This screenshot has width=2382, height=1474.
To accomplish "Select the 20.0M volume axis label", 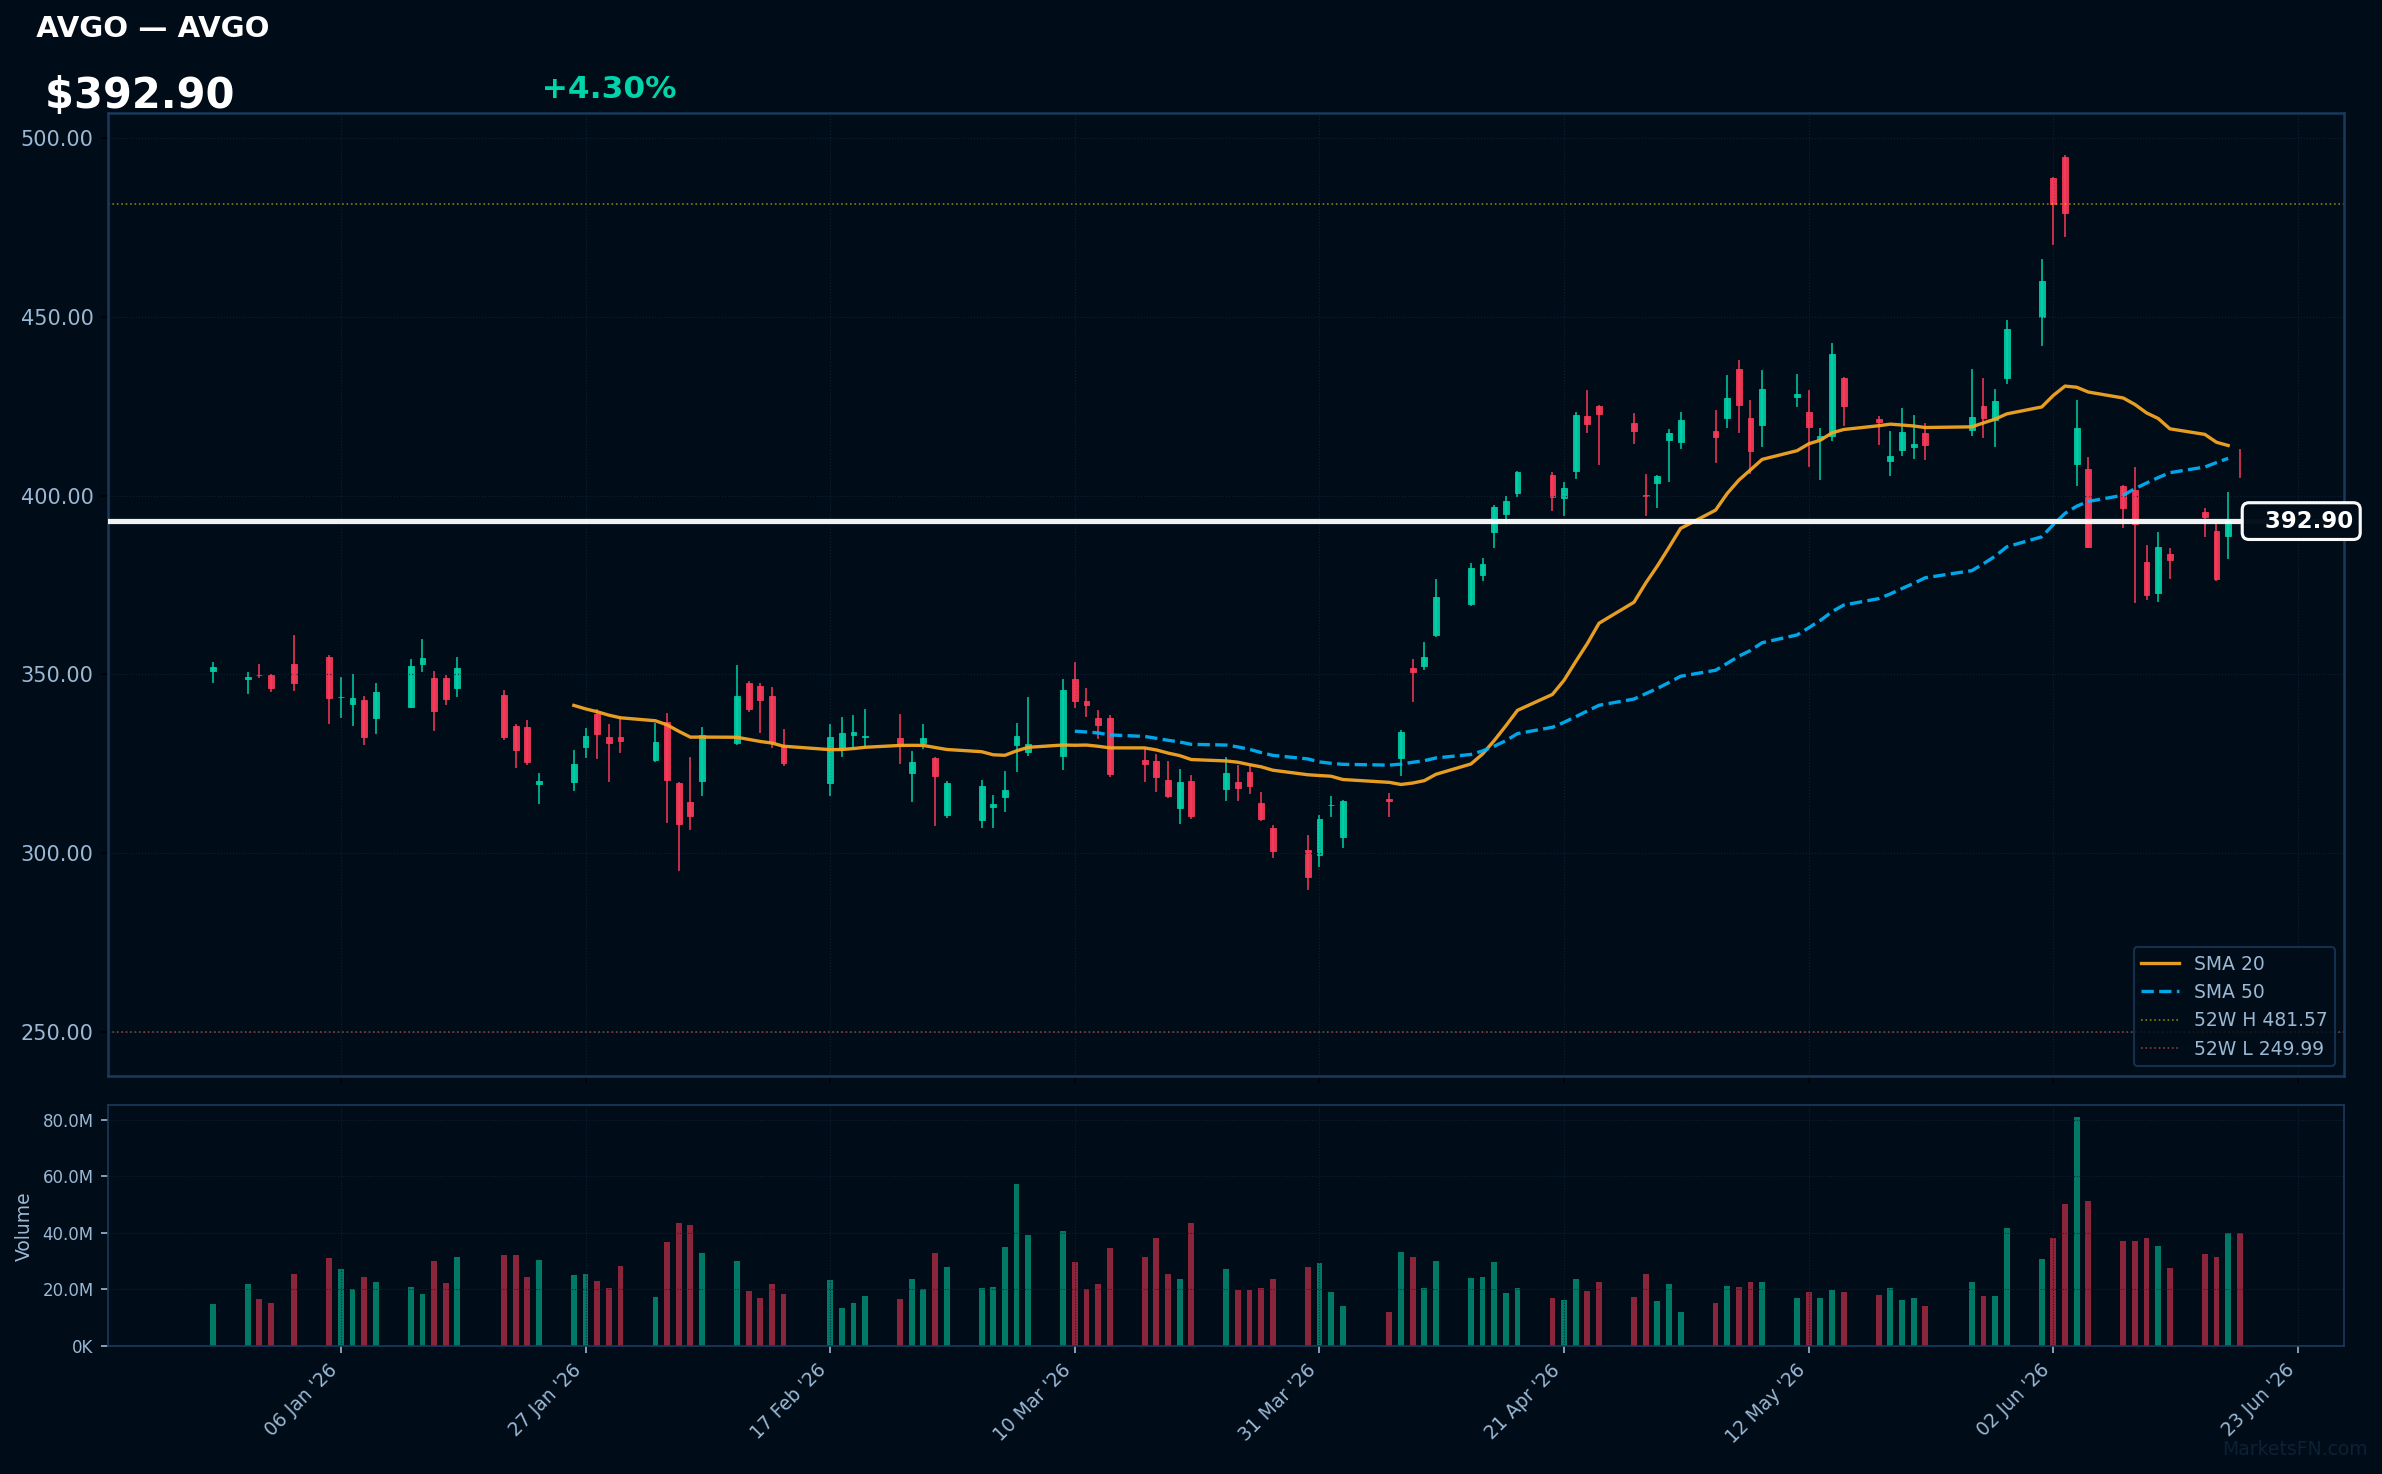I will click(x=68, y=1290).
